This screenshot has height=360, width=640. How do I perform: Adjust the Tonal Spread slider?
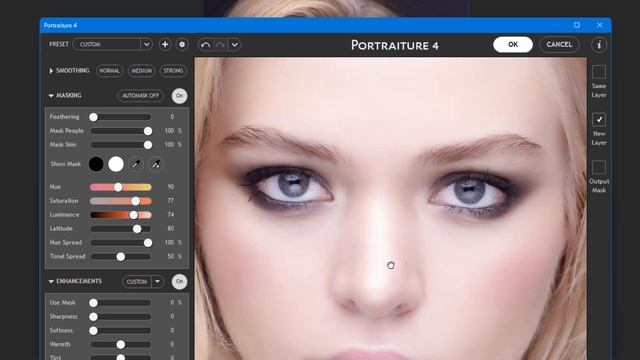[120, 256]
